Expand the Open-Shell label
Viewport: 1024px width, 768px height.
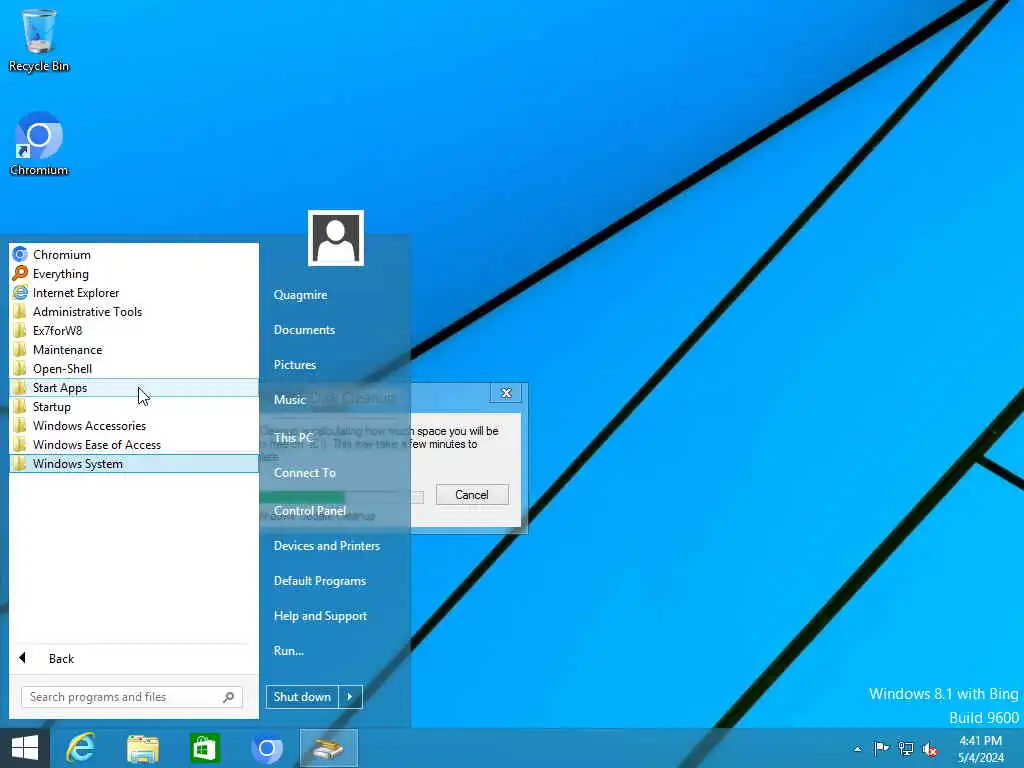63,369
